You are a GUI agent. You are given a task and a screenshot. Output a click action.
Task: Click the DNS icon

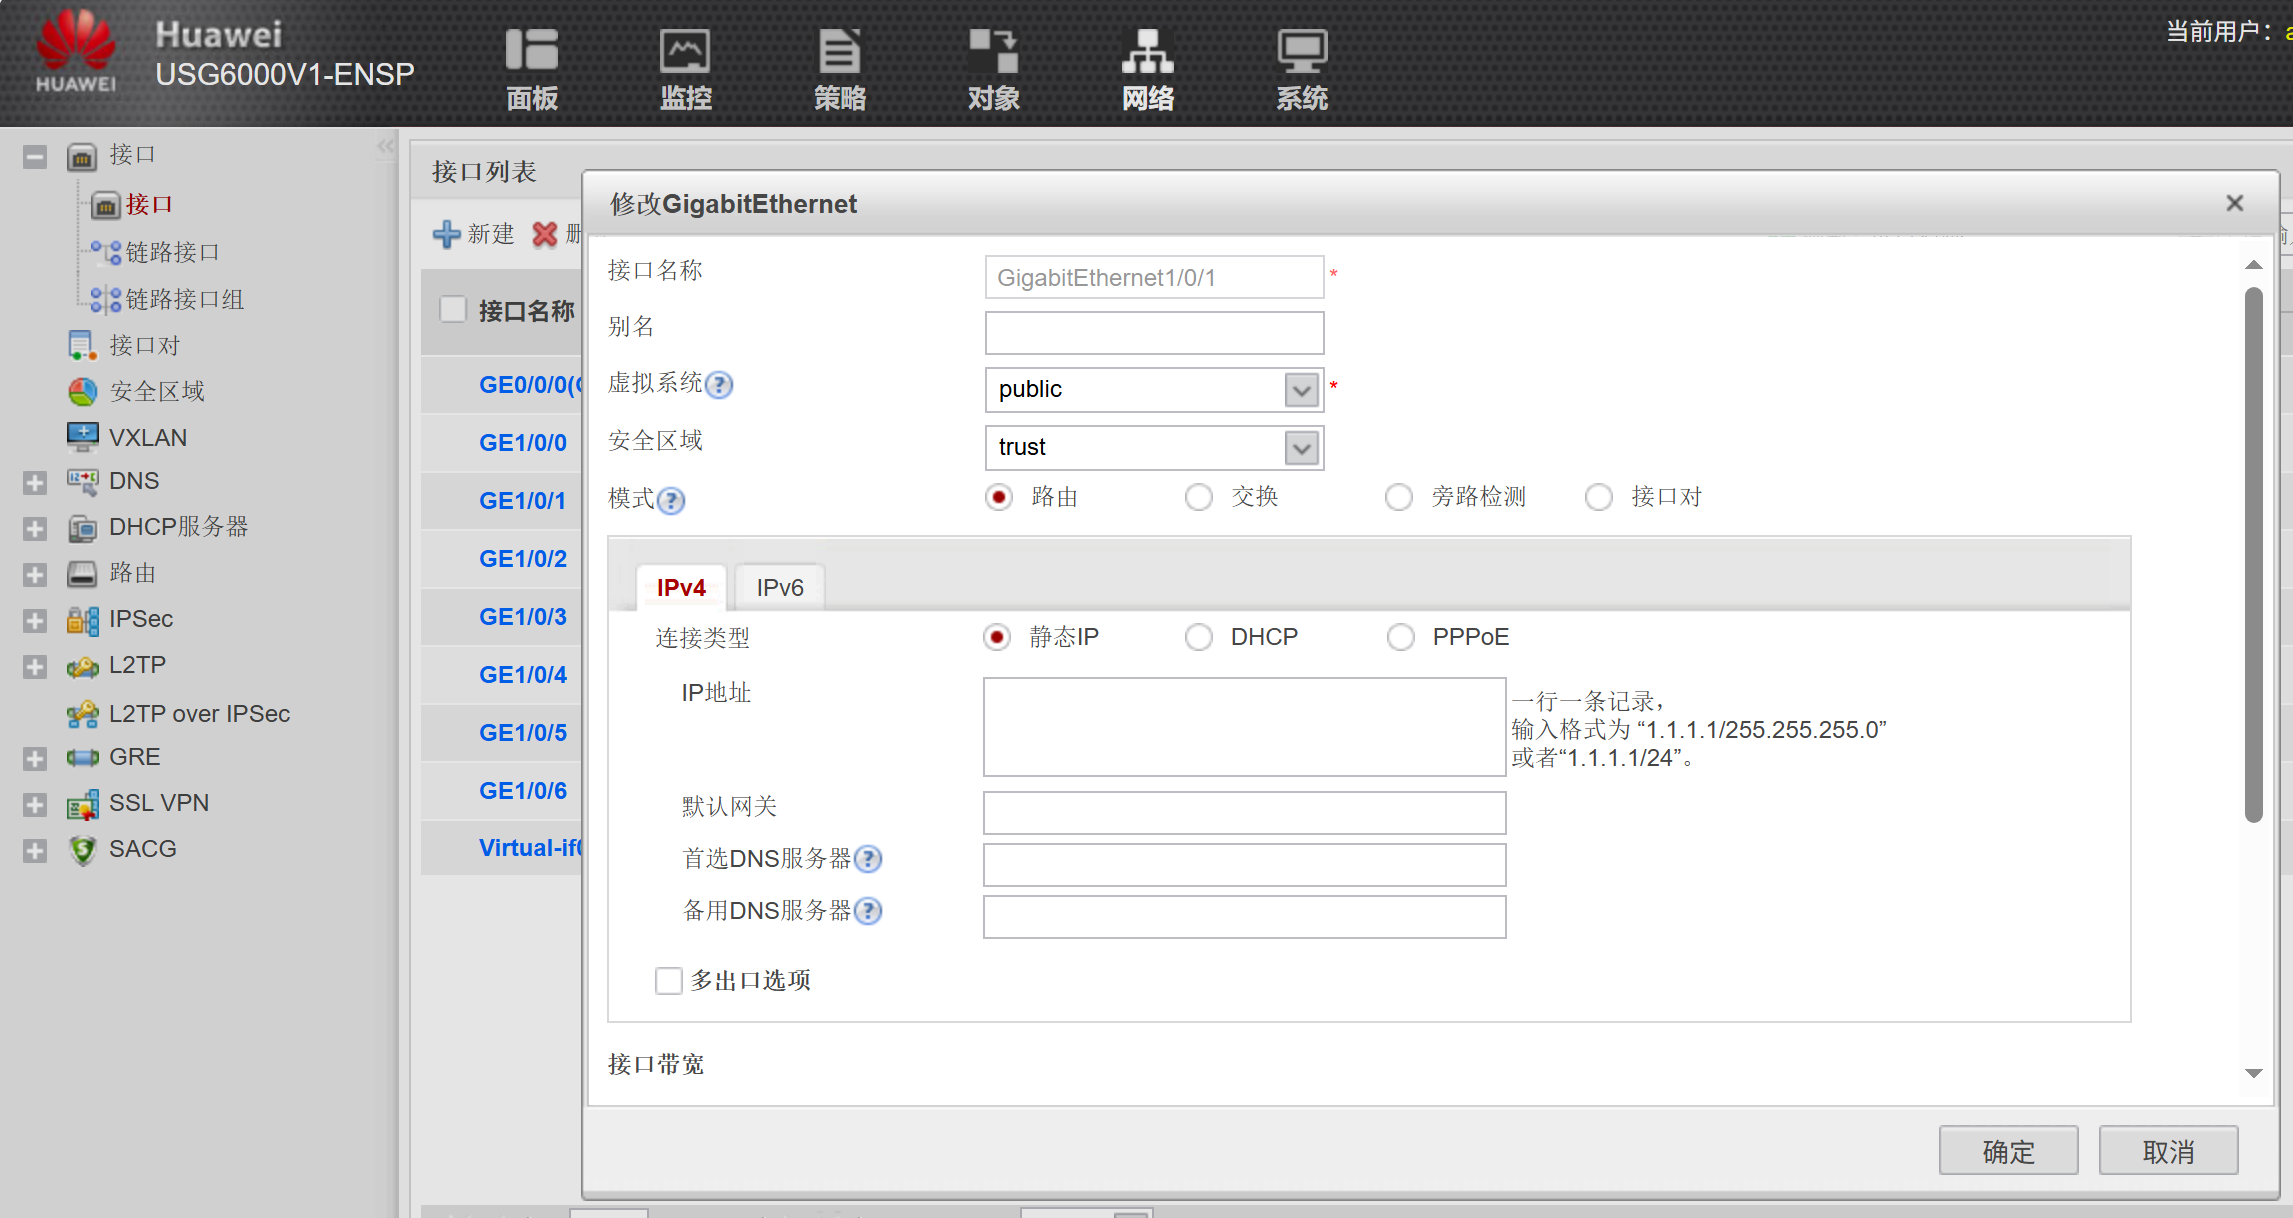82,481
